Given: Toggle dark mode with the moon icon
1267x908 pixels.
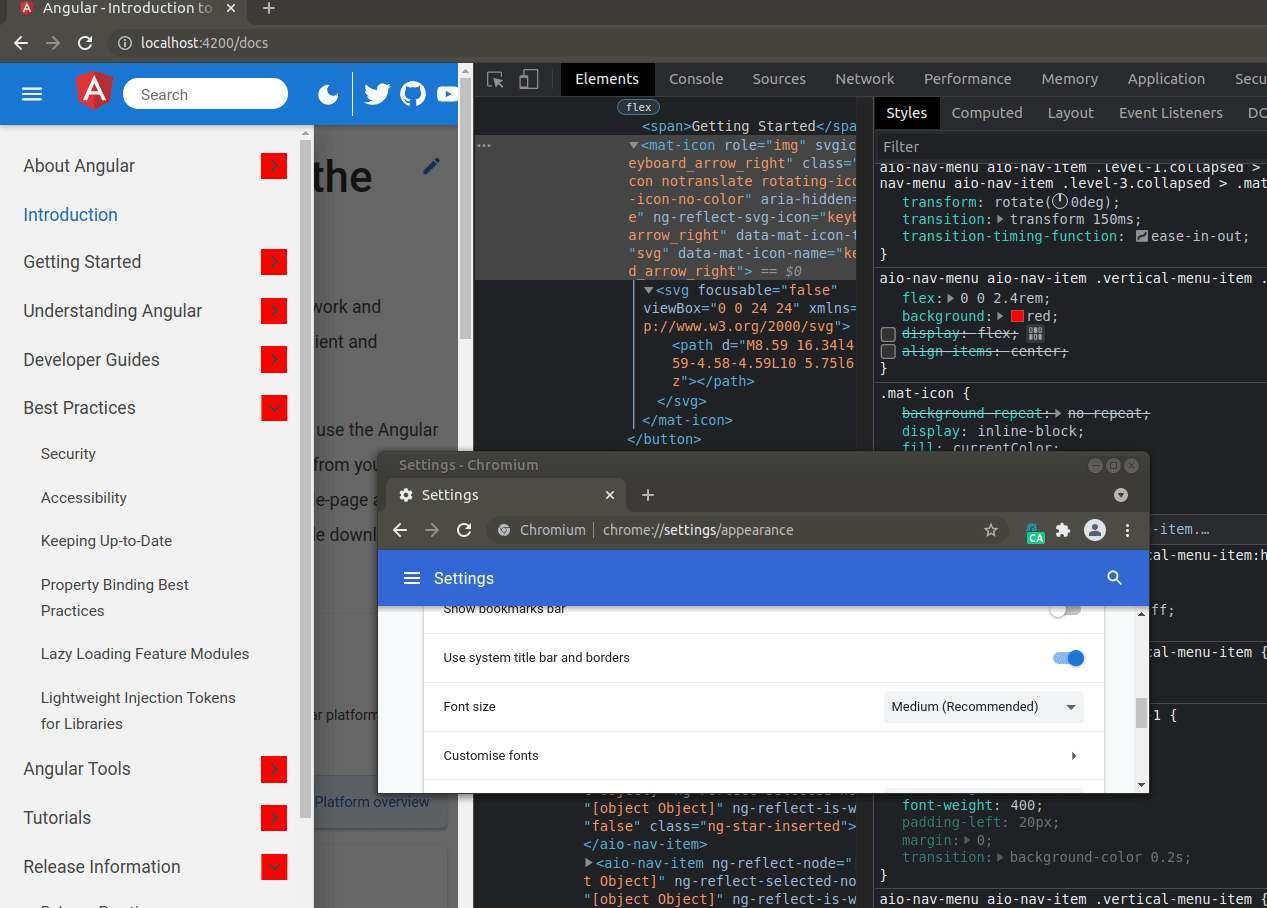Looking at the screenshot, I should (328, 93).
